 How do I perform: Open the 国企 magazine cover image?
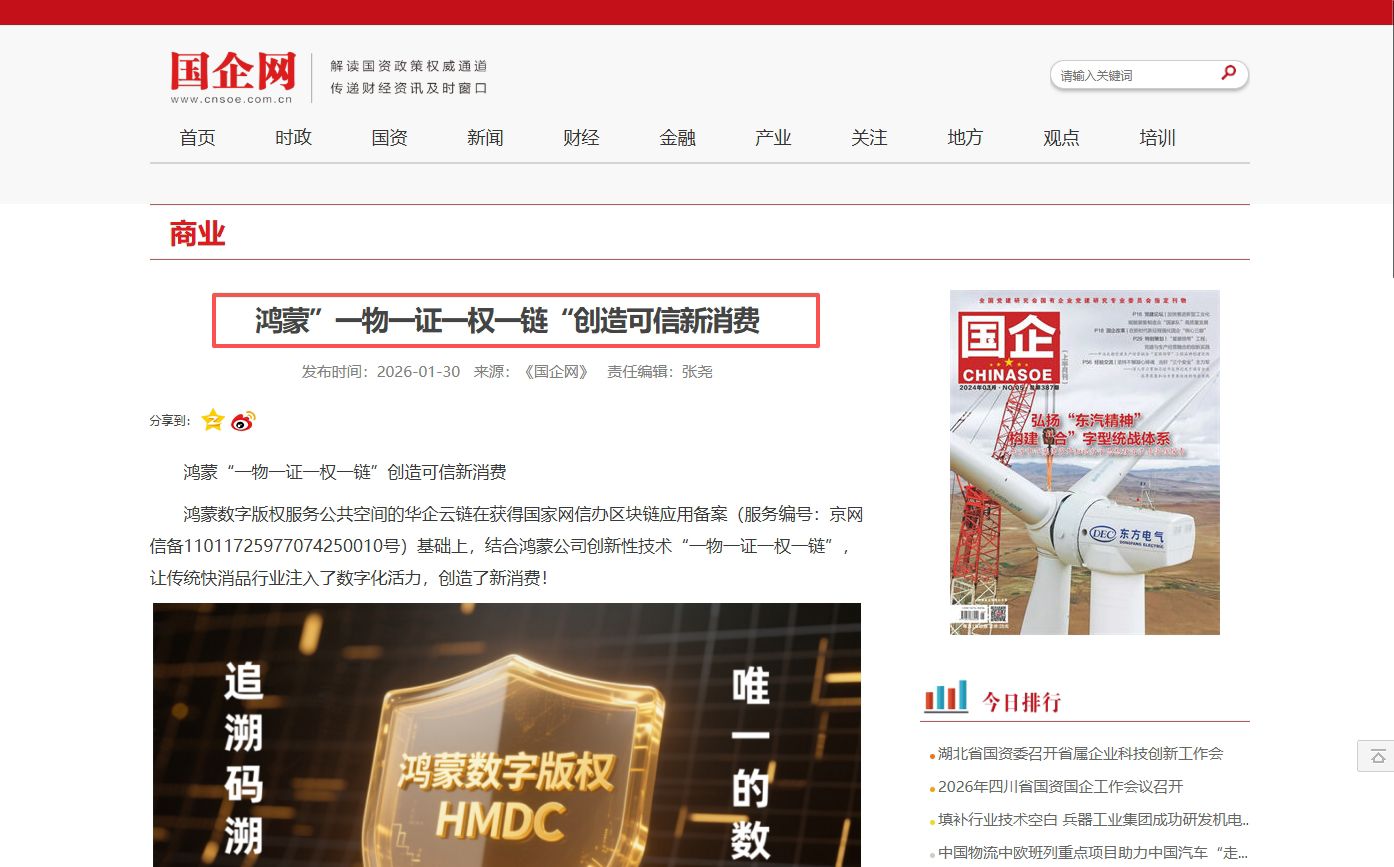pos(1084,462)
